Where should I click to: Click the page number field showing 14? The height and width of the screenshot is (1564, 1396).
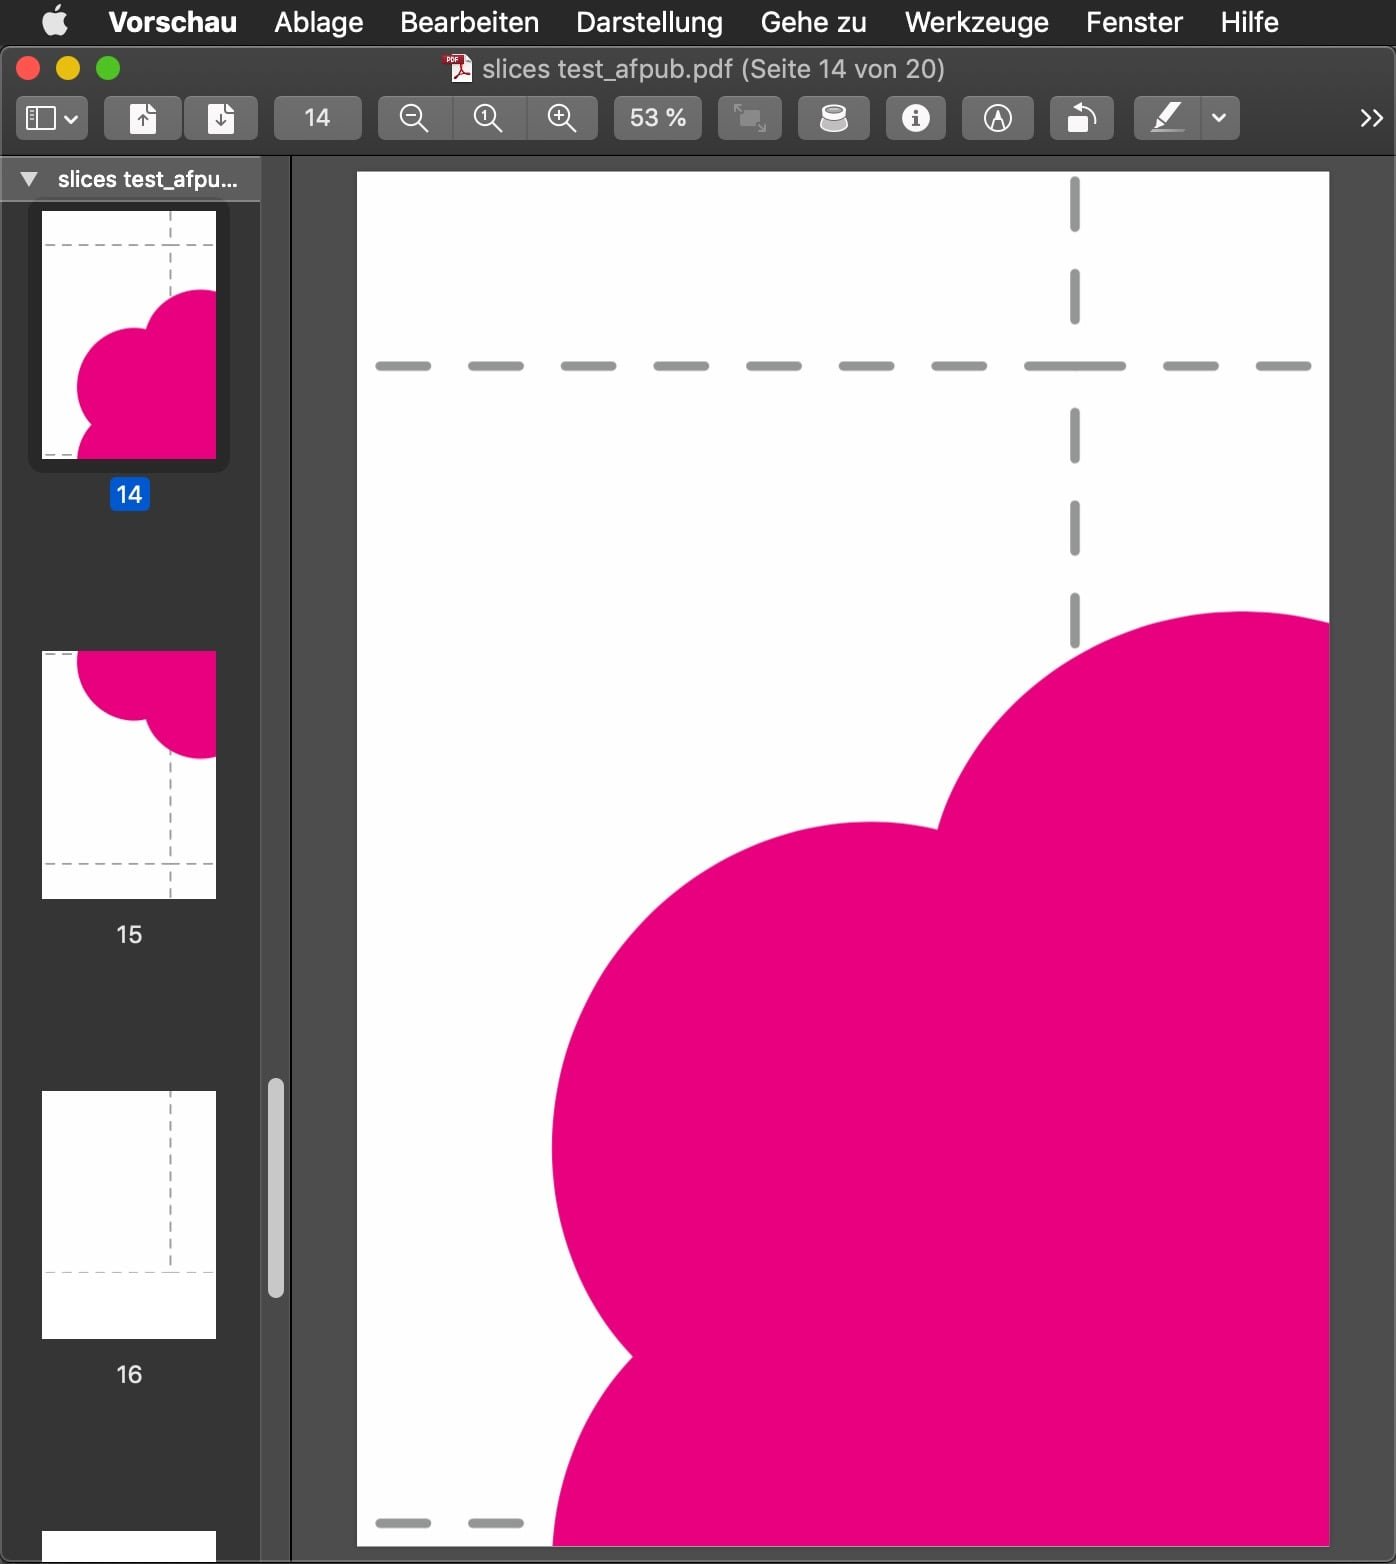tap(317, 118)
